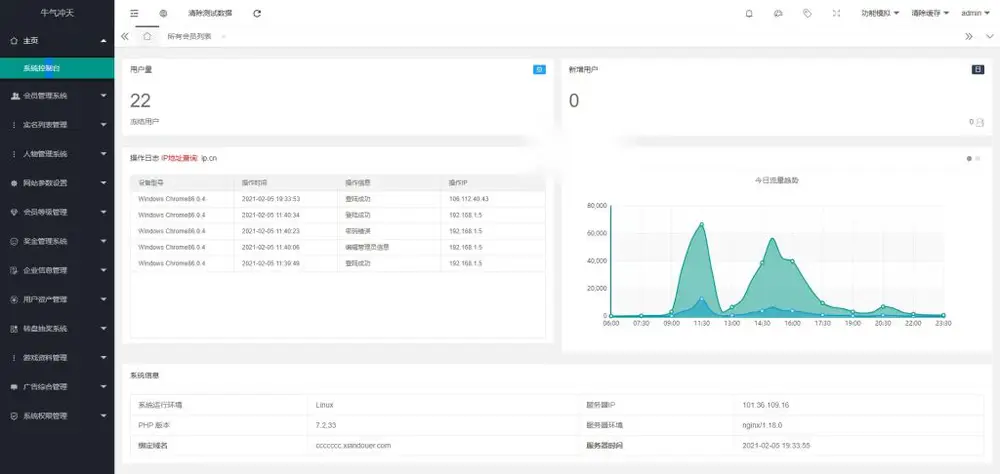Toggle the sidebar collapse hamburger icon
This screenshot has height=474, width=1000.
[x=134, y=13]
